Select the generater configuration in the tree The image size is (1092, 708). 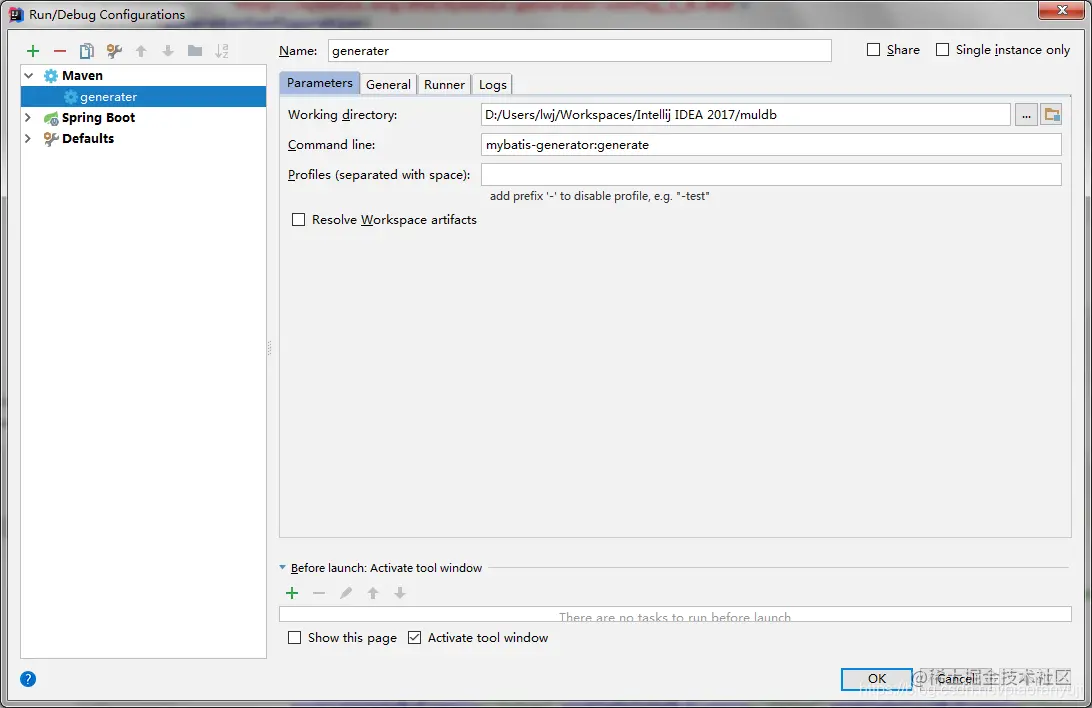click(143, 97)
